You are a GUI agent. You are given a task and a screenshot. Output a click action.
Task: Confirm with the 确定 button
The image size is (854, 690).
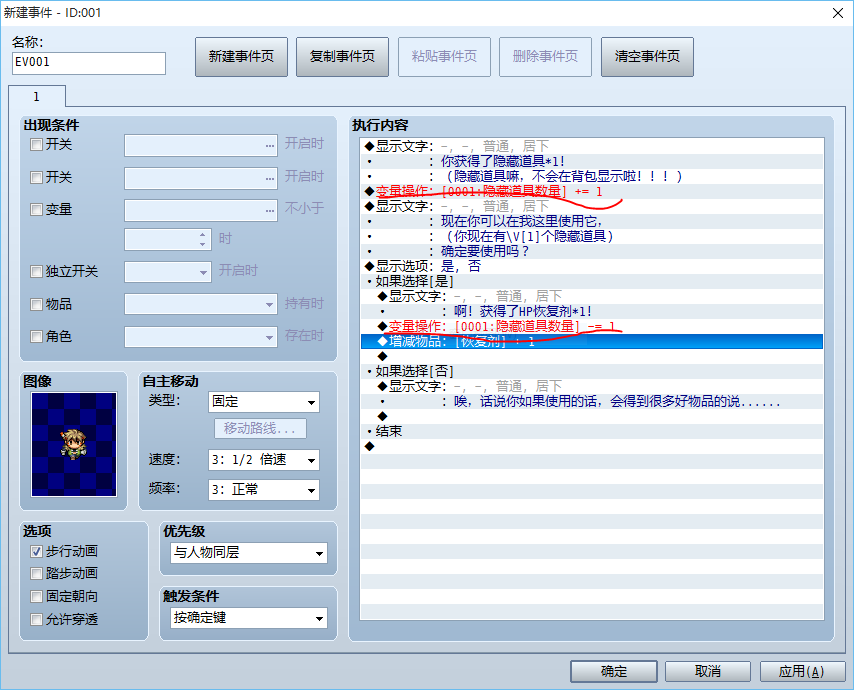614,671
